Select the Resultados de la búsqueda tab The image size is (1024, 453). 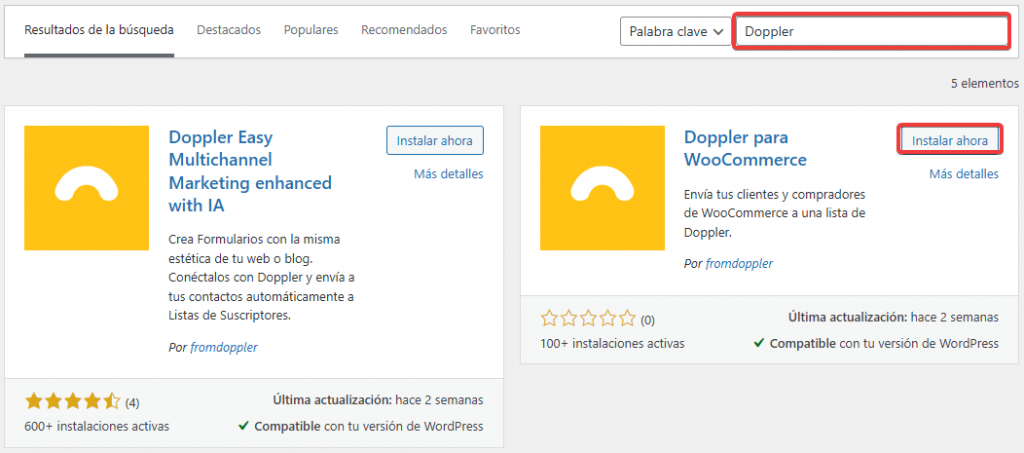click(x=99, y=30)
